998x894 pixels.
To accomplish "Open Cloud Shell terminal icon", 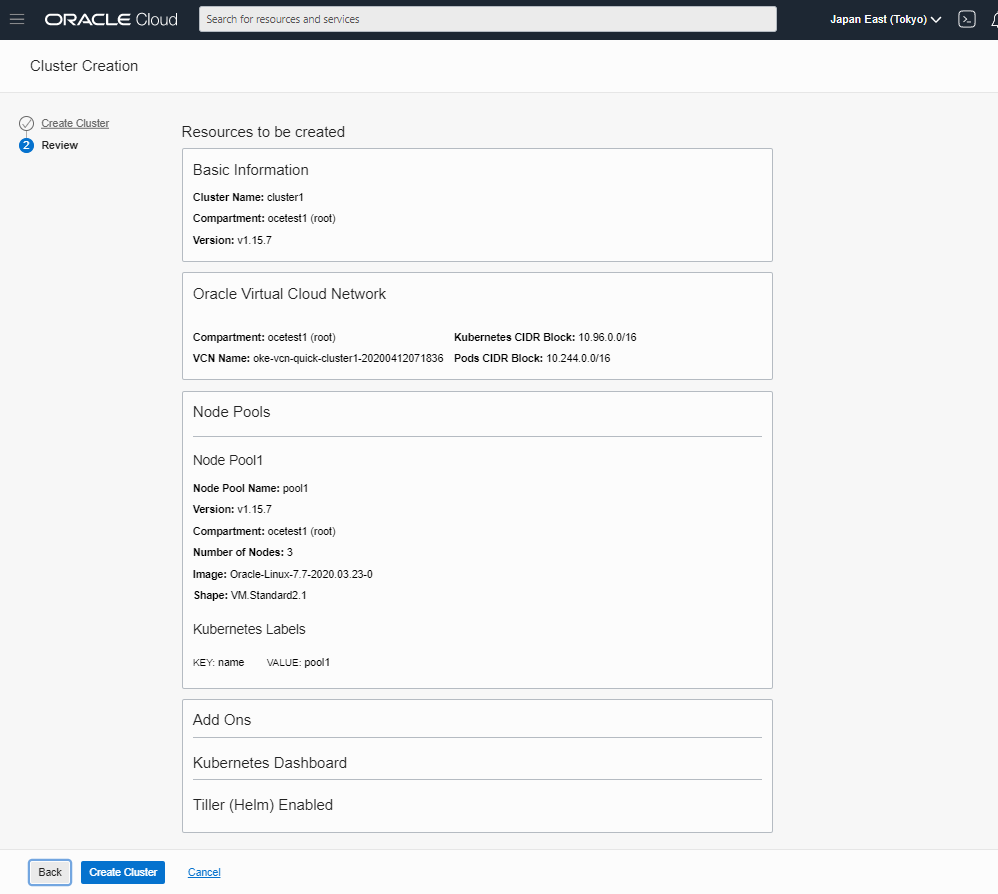I will coord(966,19).
